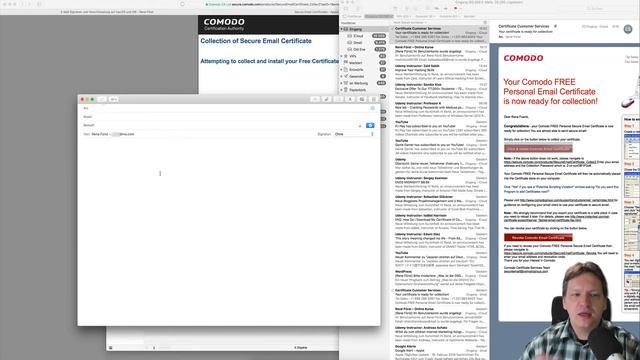The image size is (640, 360).
Task: Click the message list filter icon
Action: point(485,22)
